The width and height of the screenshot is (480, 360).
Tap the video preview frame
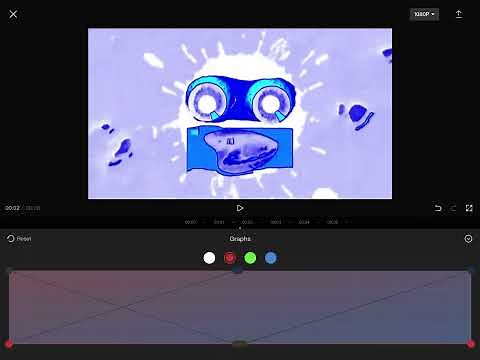pos(240,113)
